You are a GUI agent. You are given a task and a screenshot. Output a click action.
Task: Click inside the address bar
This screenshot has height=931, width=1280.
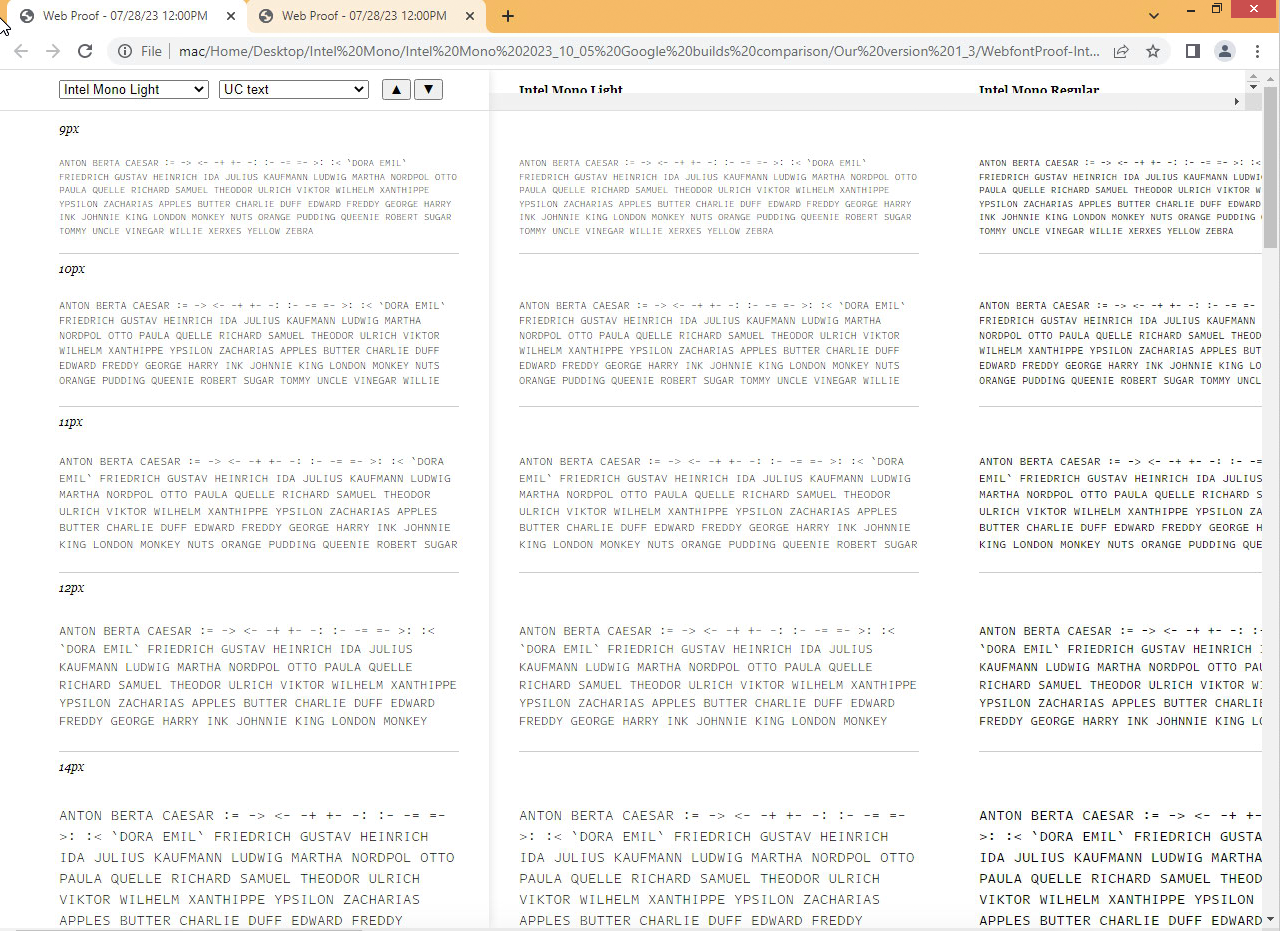(600, 50)
